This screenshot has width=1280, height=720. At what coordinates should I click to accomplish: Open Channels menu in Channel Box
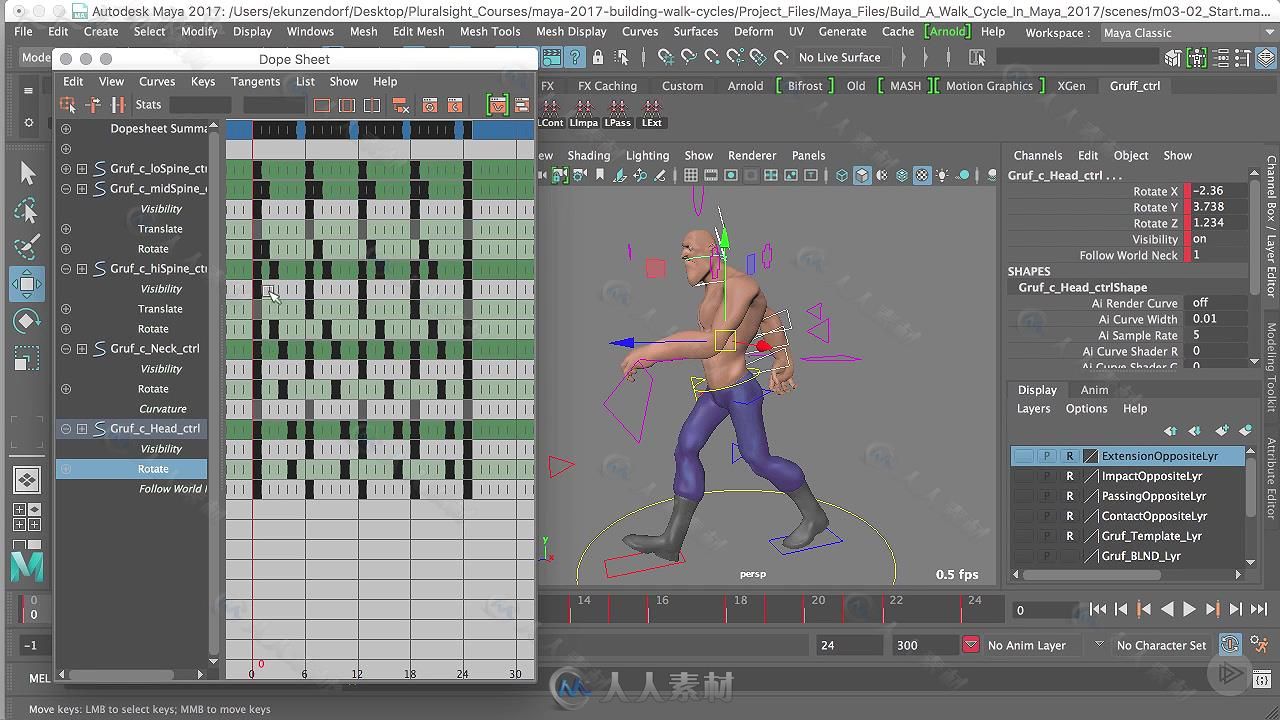(1038, 156)
